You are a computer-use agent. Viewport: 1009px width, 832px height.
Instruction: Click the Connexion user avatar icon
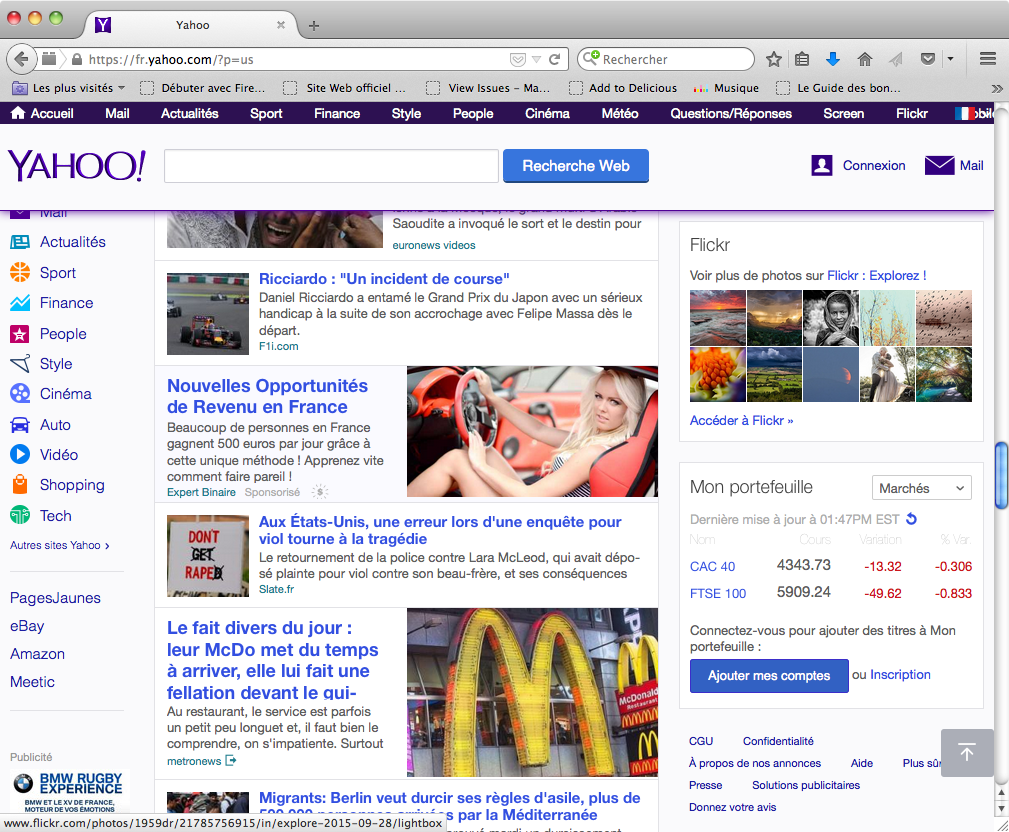(x=822, y=165)
